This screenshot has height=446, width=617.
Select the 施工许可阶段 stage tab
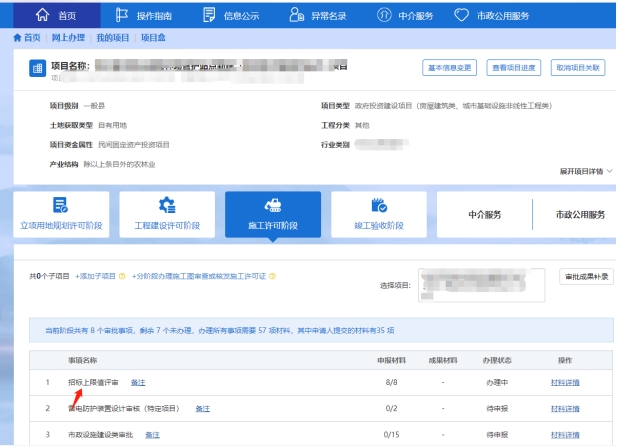coord(273,214)
